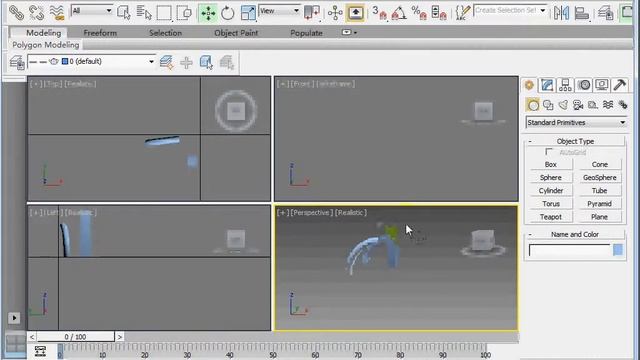Open the Selection ribbon tab
Screen dimensions: 640x360
pyautogui.click(x=165, y=33)
